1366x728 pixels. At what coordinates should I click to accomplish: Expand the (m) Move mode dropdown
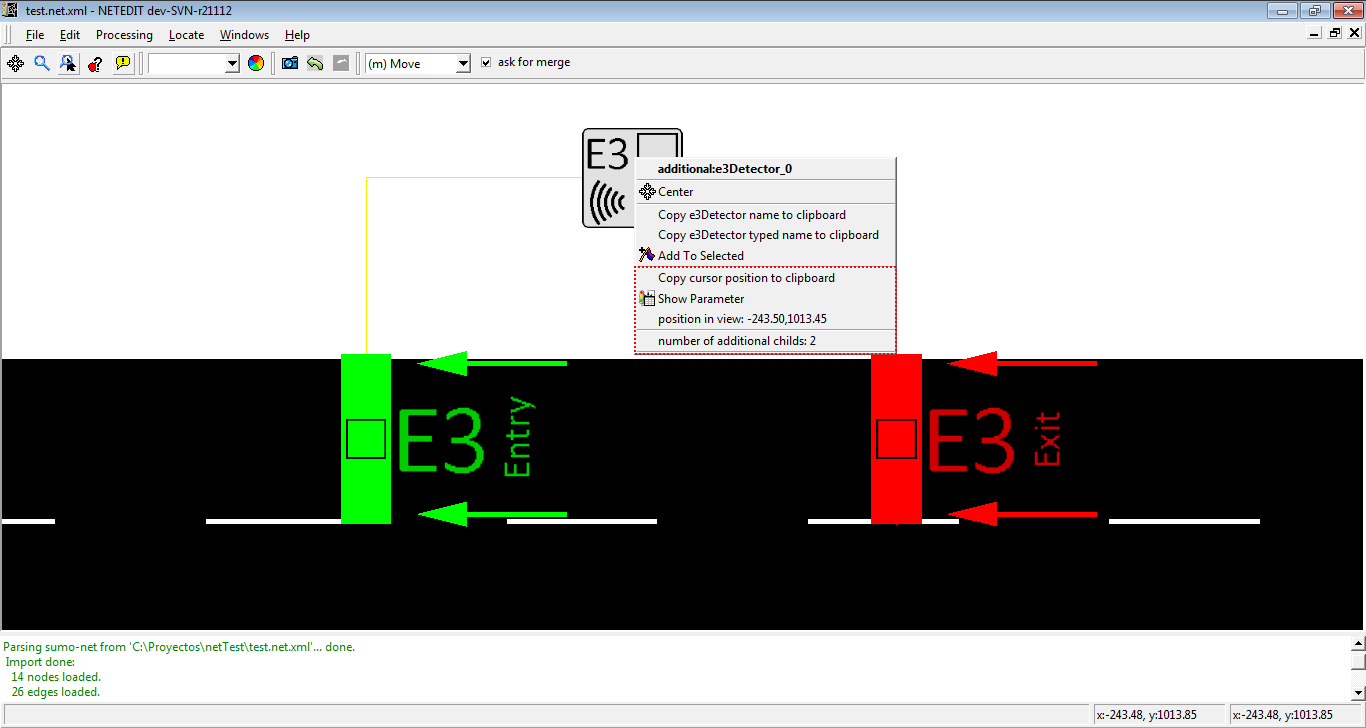tap(462, 64)
